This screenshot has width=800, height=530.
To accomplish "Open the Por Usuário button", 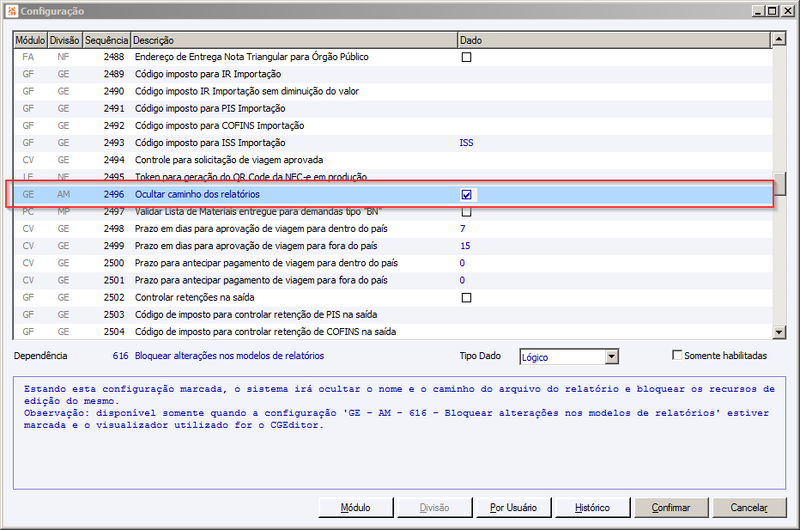I will 513,508.
